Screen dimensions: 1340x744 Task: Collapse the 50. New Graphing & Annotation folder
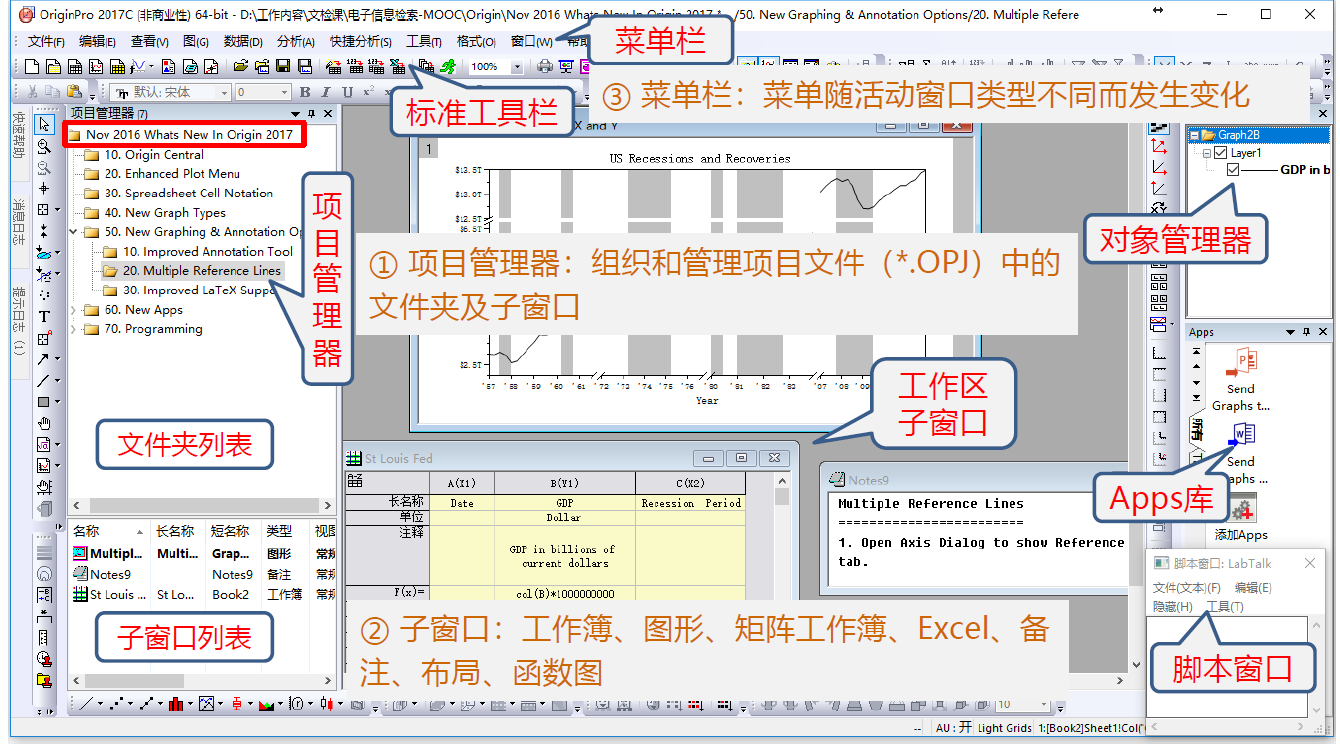click(x=72, y=232)
